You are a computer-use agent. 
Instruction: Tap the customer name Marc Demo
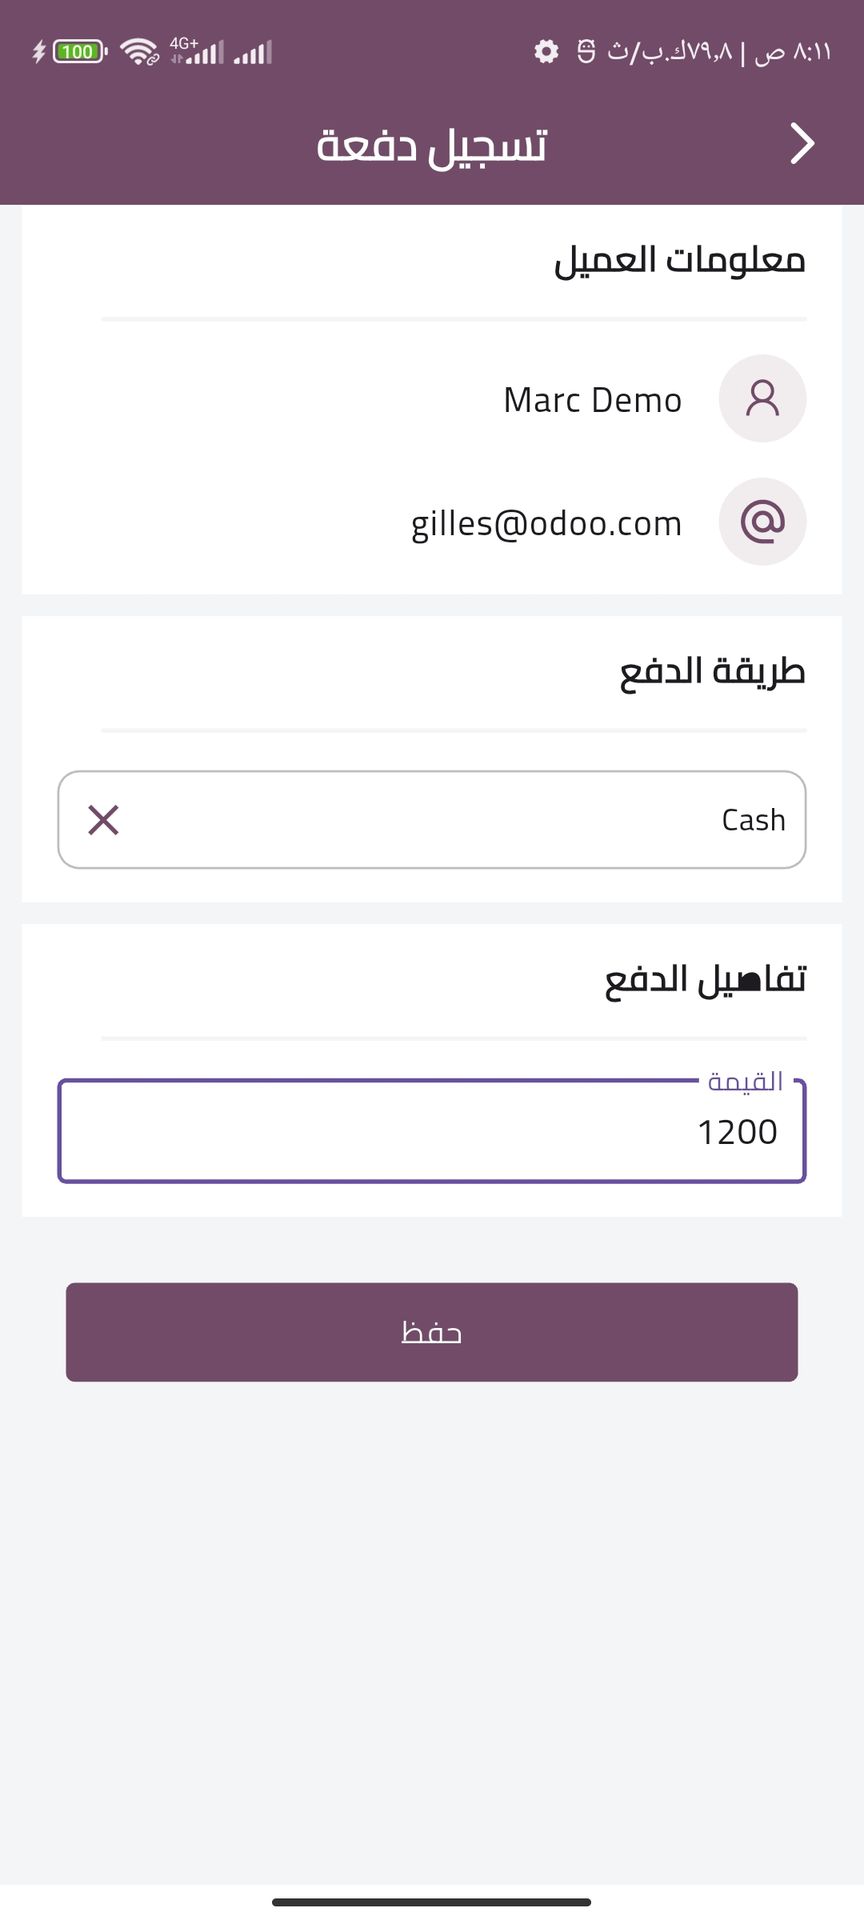point(592,400)
